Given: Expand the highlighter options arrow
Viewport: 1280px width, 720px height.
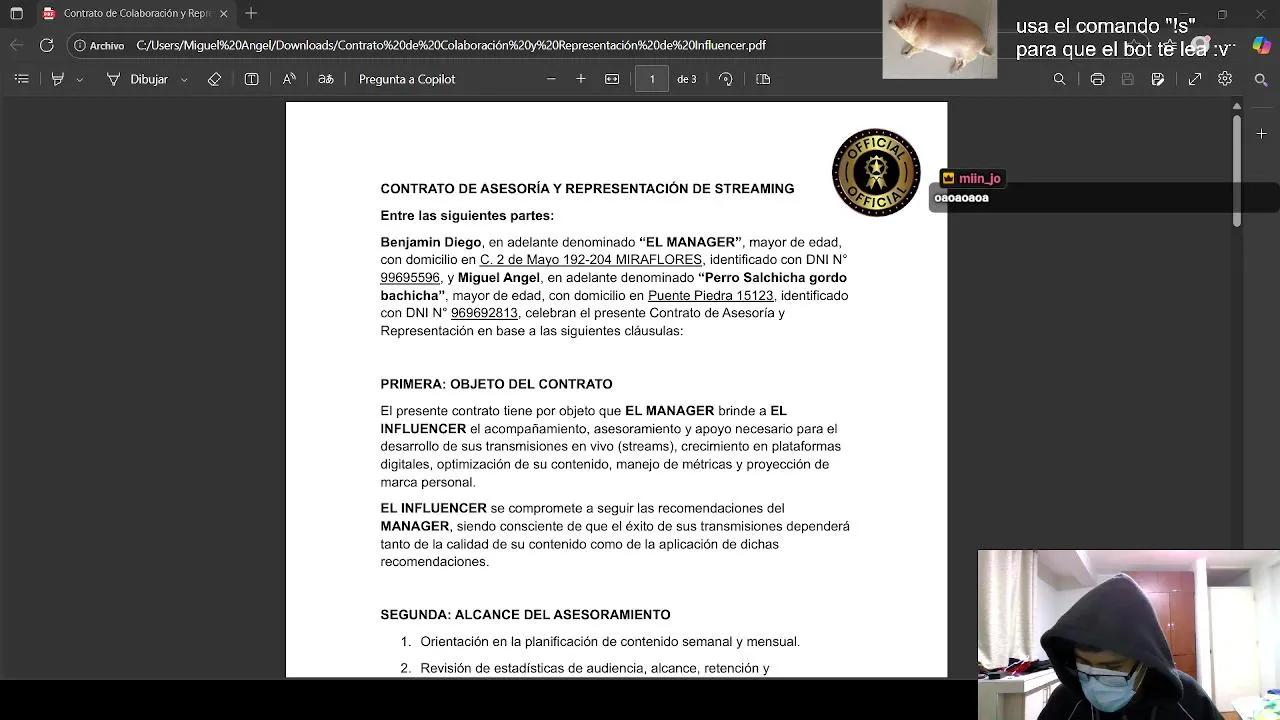Looking at the screenshot, I should (80, 79).
